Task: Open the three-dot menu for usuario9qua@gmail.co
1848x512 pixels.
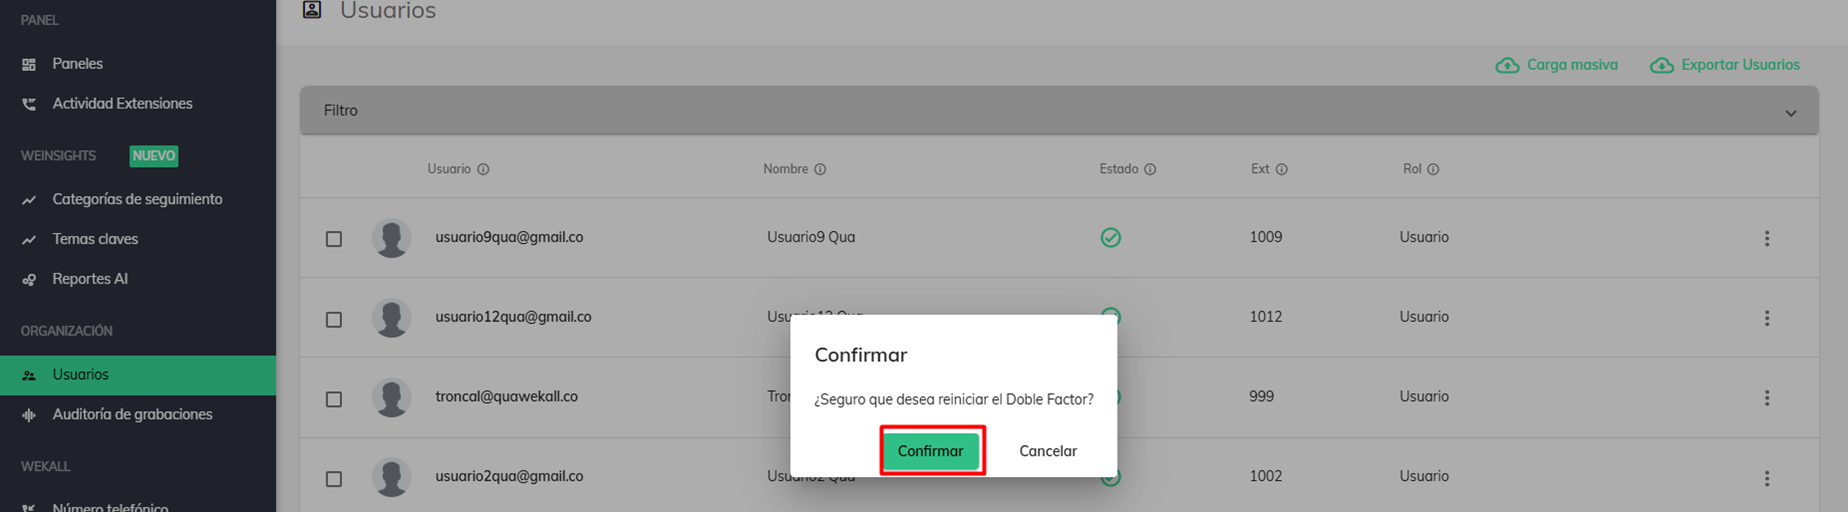Action: [x=1767, y=238]
